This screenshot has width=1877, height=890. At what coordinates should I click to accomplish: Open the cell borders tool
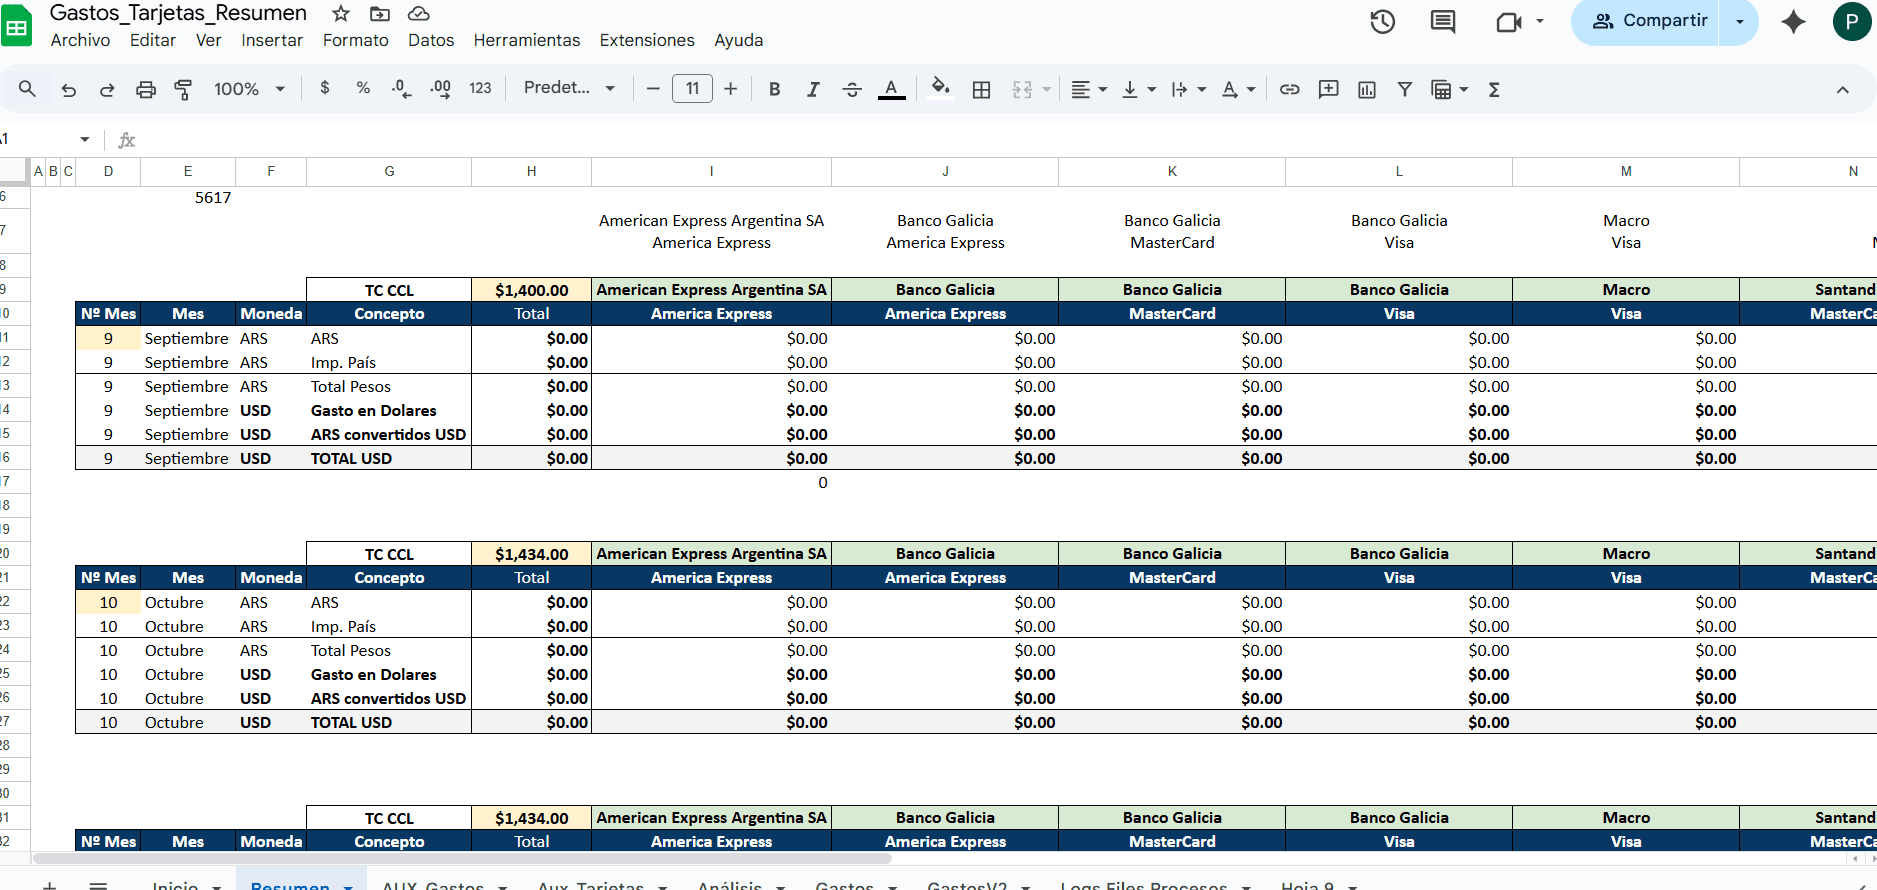tap(981, 90)
